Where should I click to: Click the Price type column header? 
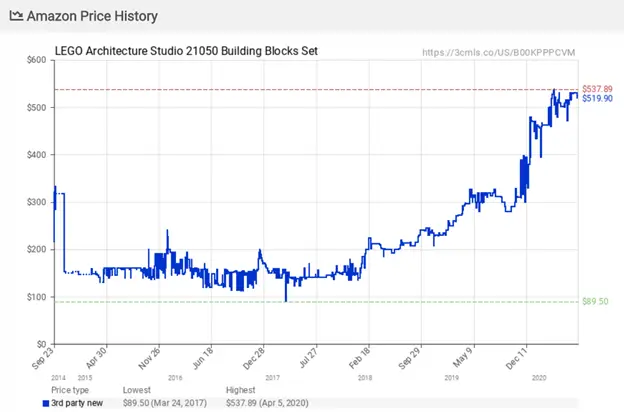(70, 390)
